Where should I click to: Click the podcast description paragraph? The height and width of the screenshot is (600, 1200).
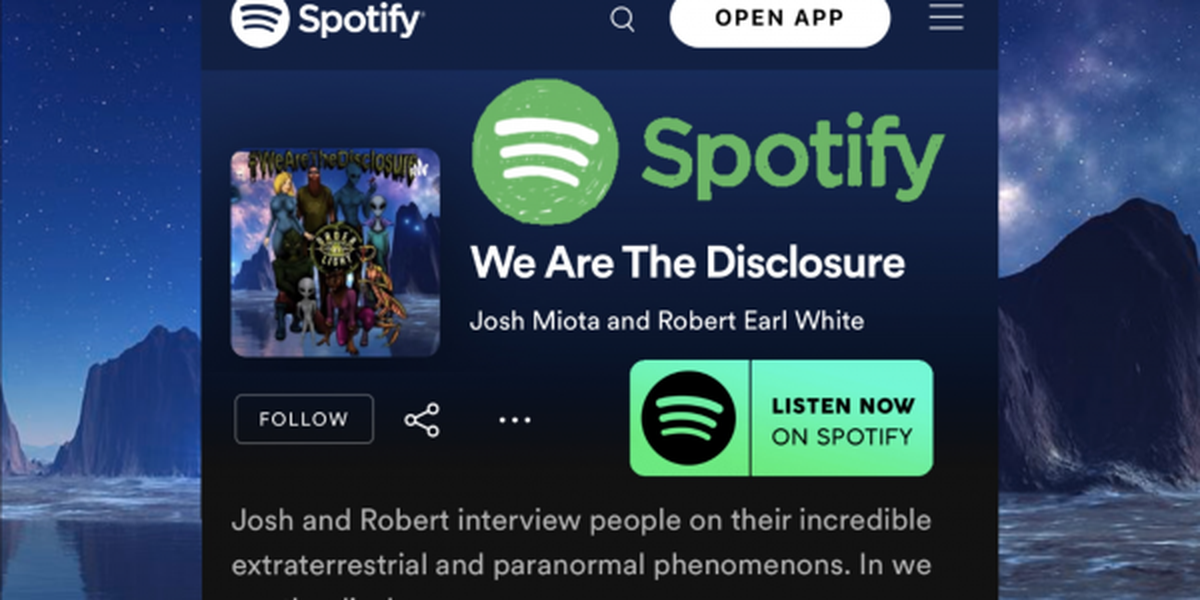pos(582,550)
